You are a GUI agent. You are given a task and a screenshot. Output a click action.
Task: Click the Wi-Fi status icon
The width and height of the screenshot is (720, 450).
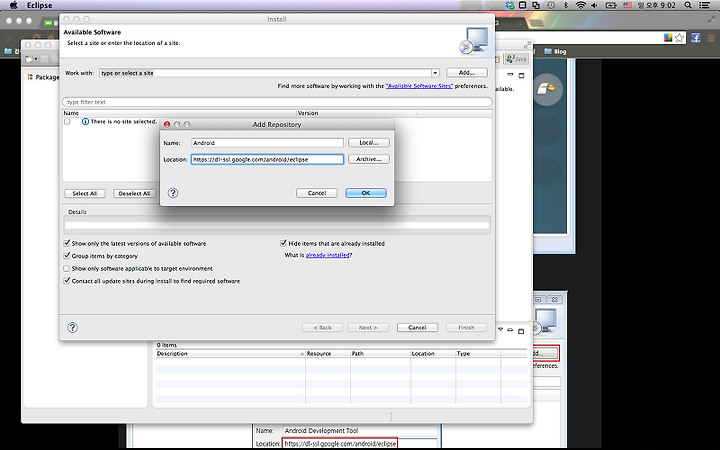(x=581, y=6)
